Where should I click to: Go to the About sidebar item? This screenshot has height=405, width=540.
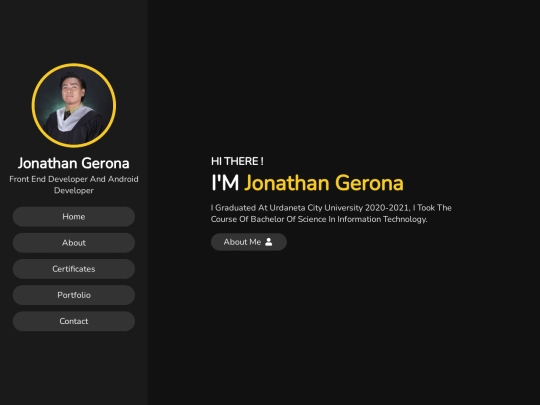pos(74,243)
